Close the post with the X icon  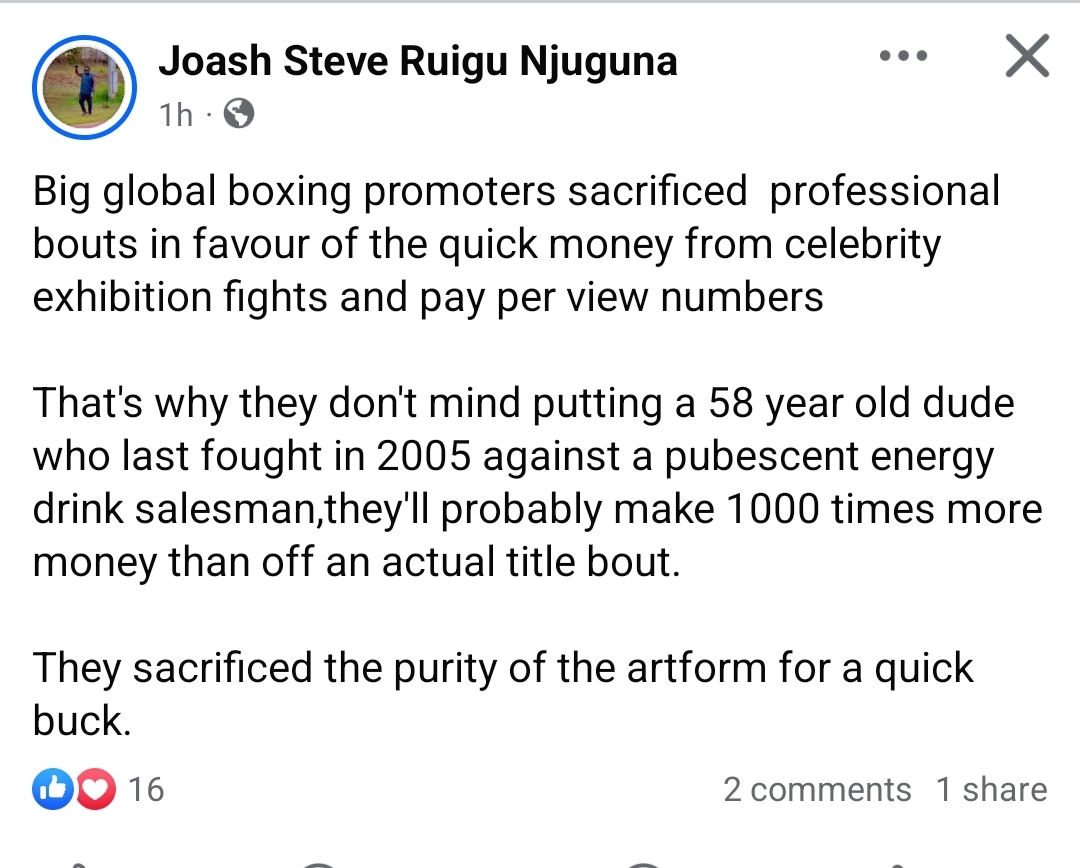(1027, 57)
